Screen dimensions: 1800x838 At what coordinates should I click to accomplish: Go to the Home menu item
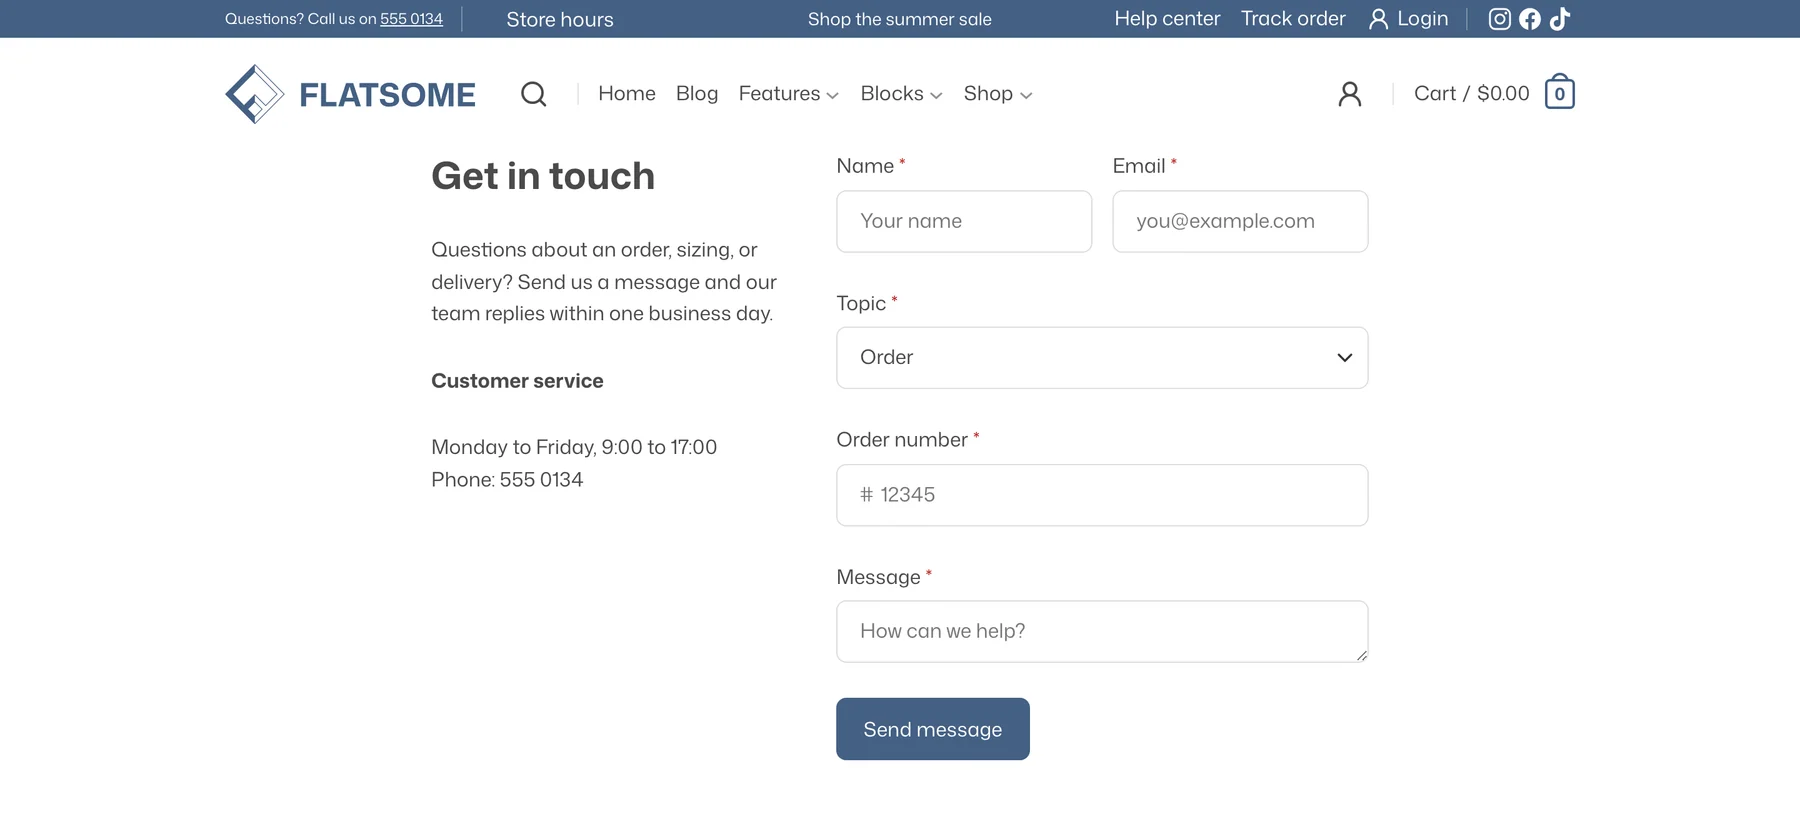tap(627, 94)
